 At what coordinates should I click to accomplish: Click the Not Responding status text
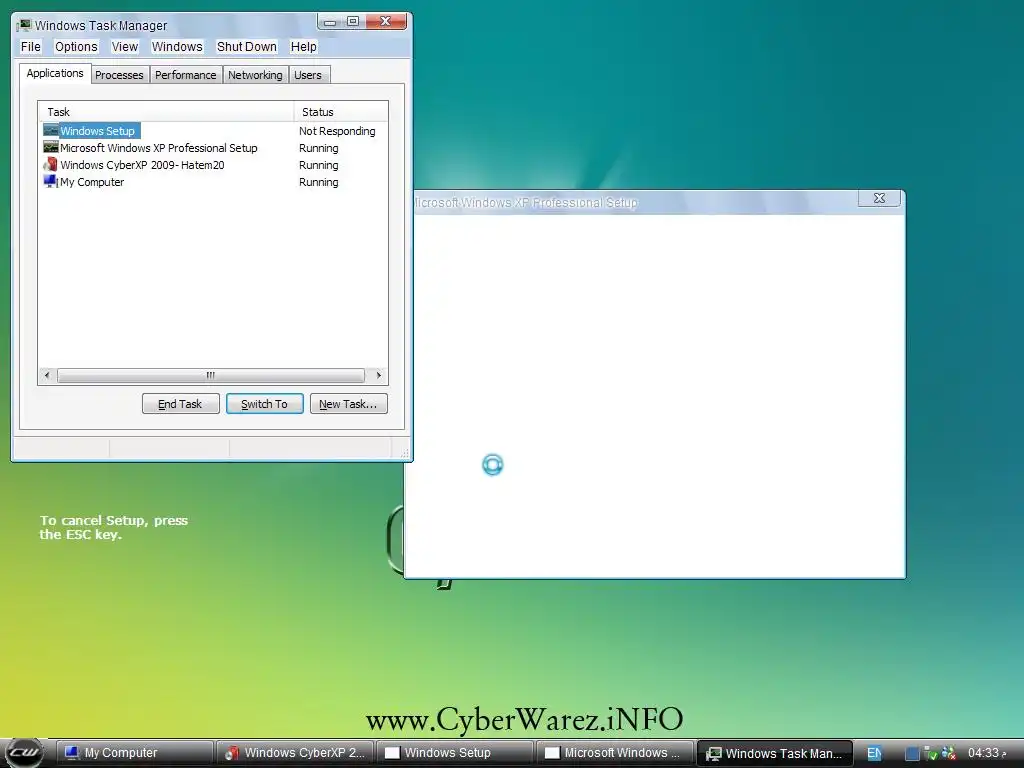coord(337,131)
